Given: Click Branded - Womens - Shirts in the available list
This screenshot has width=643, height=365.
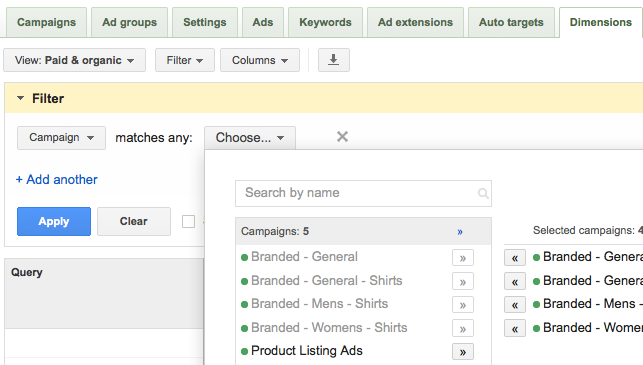Looking at the screenshot, I should pos(329,328).
